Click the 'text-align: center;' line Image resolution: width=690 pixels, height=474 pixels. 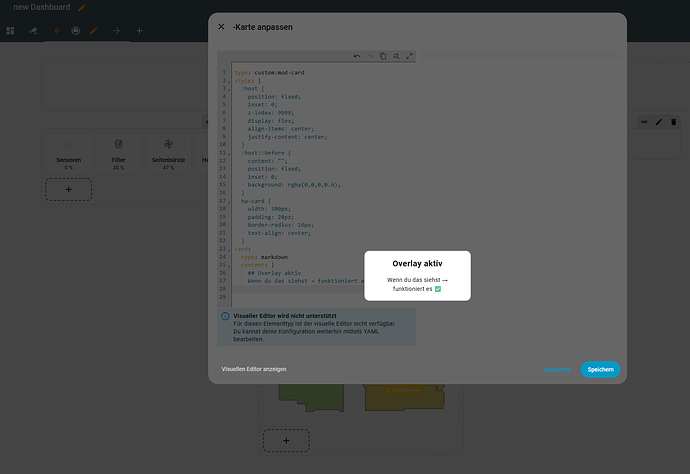click(x=279, y=233)
